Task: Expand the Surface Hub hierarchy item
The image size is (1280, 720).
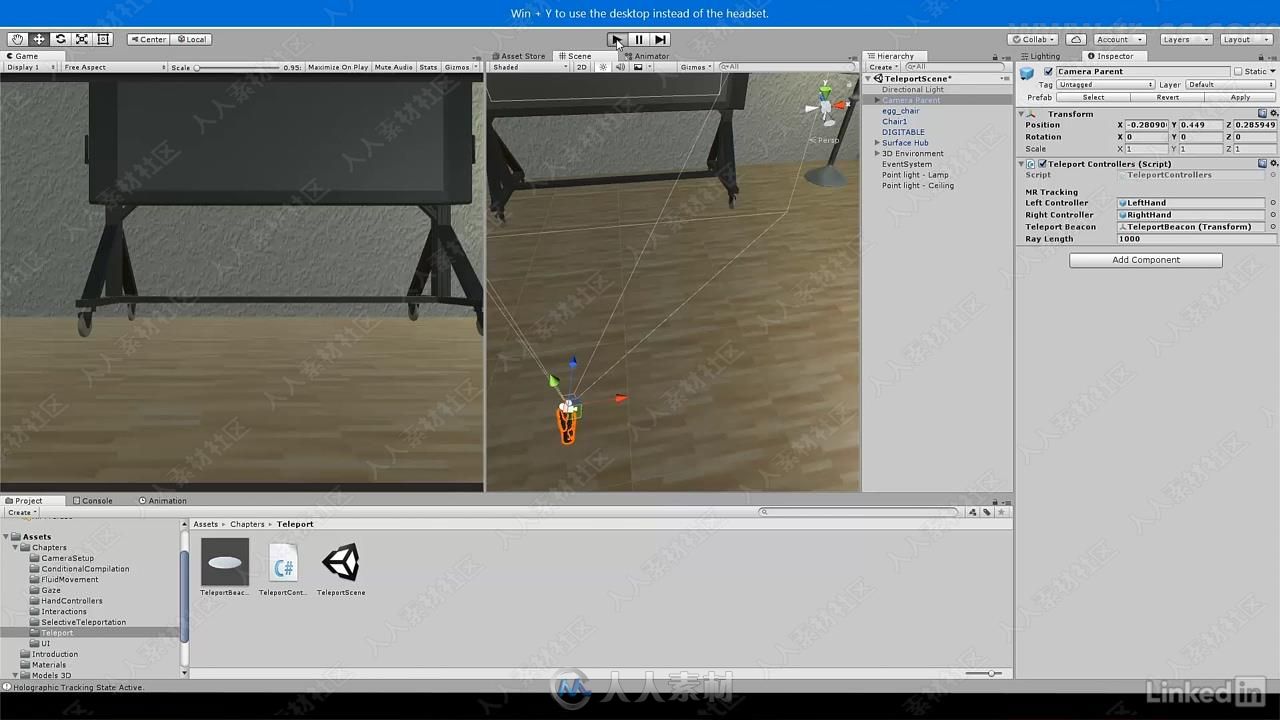Action: [877, 143]
